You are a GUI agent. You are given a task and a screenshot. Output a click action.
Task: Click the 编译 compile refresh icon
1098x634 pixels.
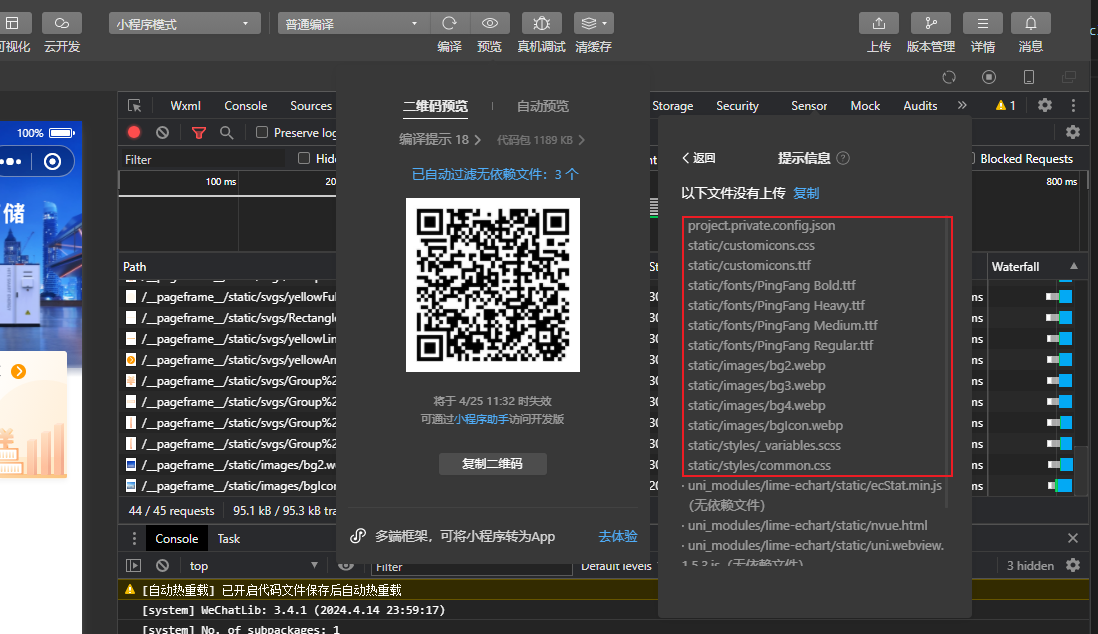450,23
